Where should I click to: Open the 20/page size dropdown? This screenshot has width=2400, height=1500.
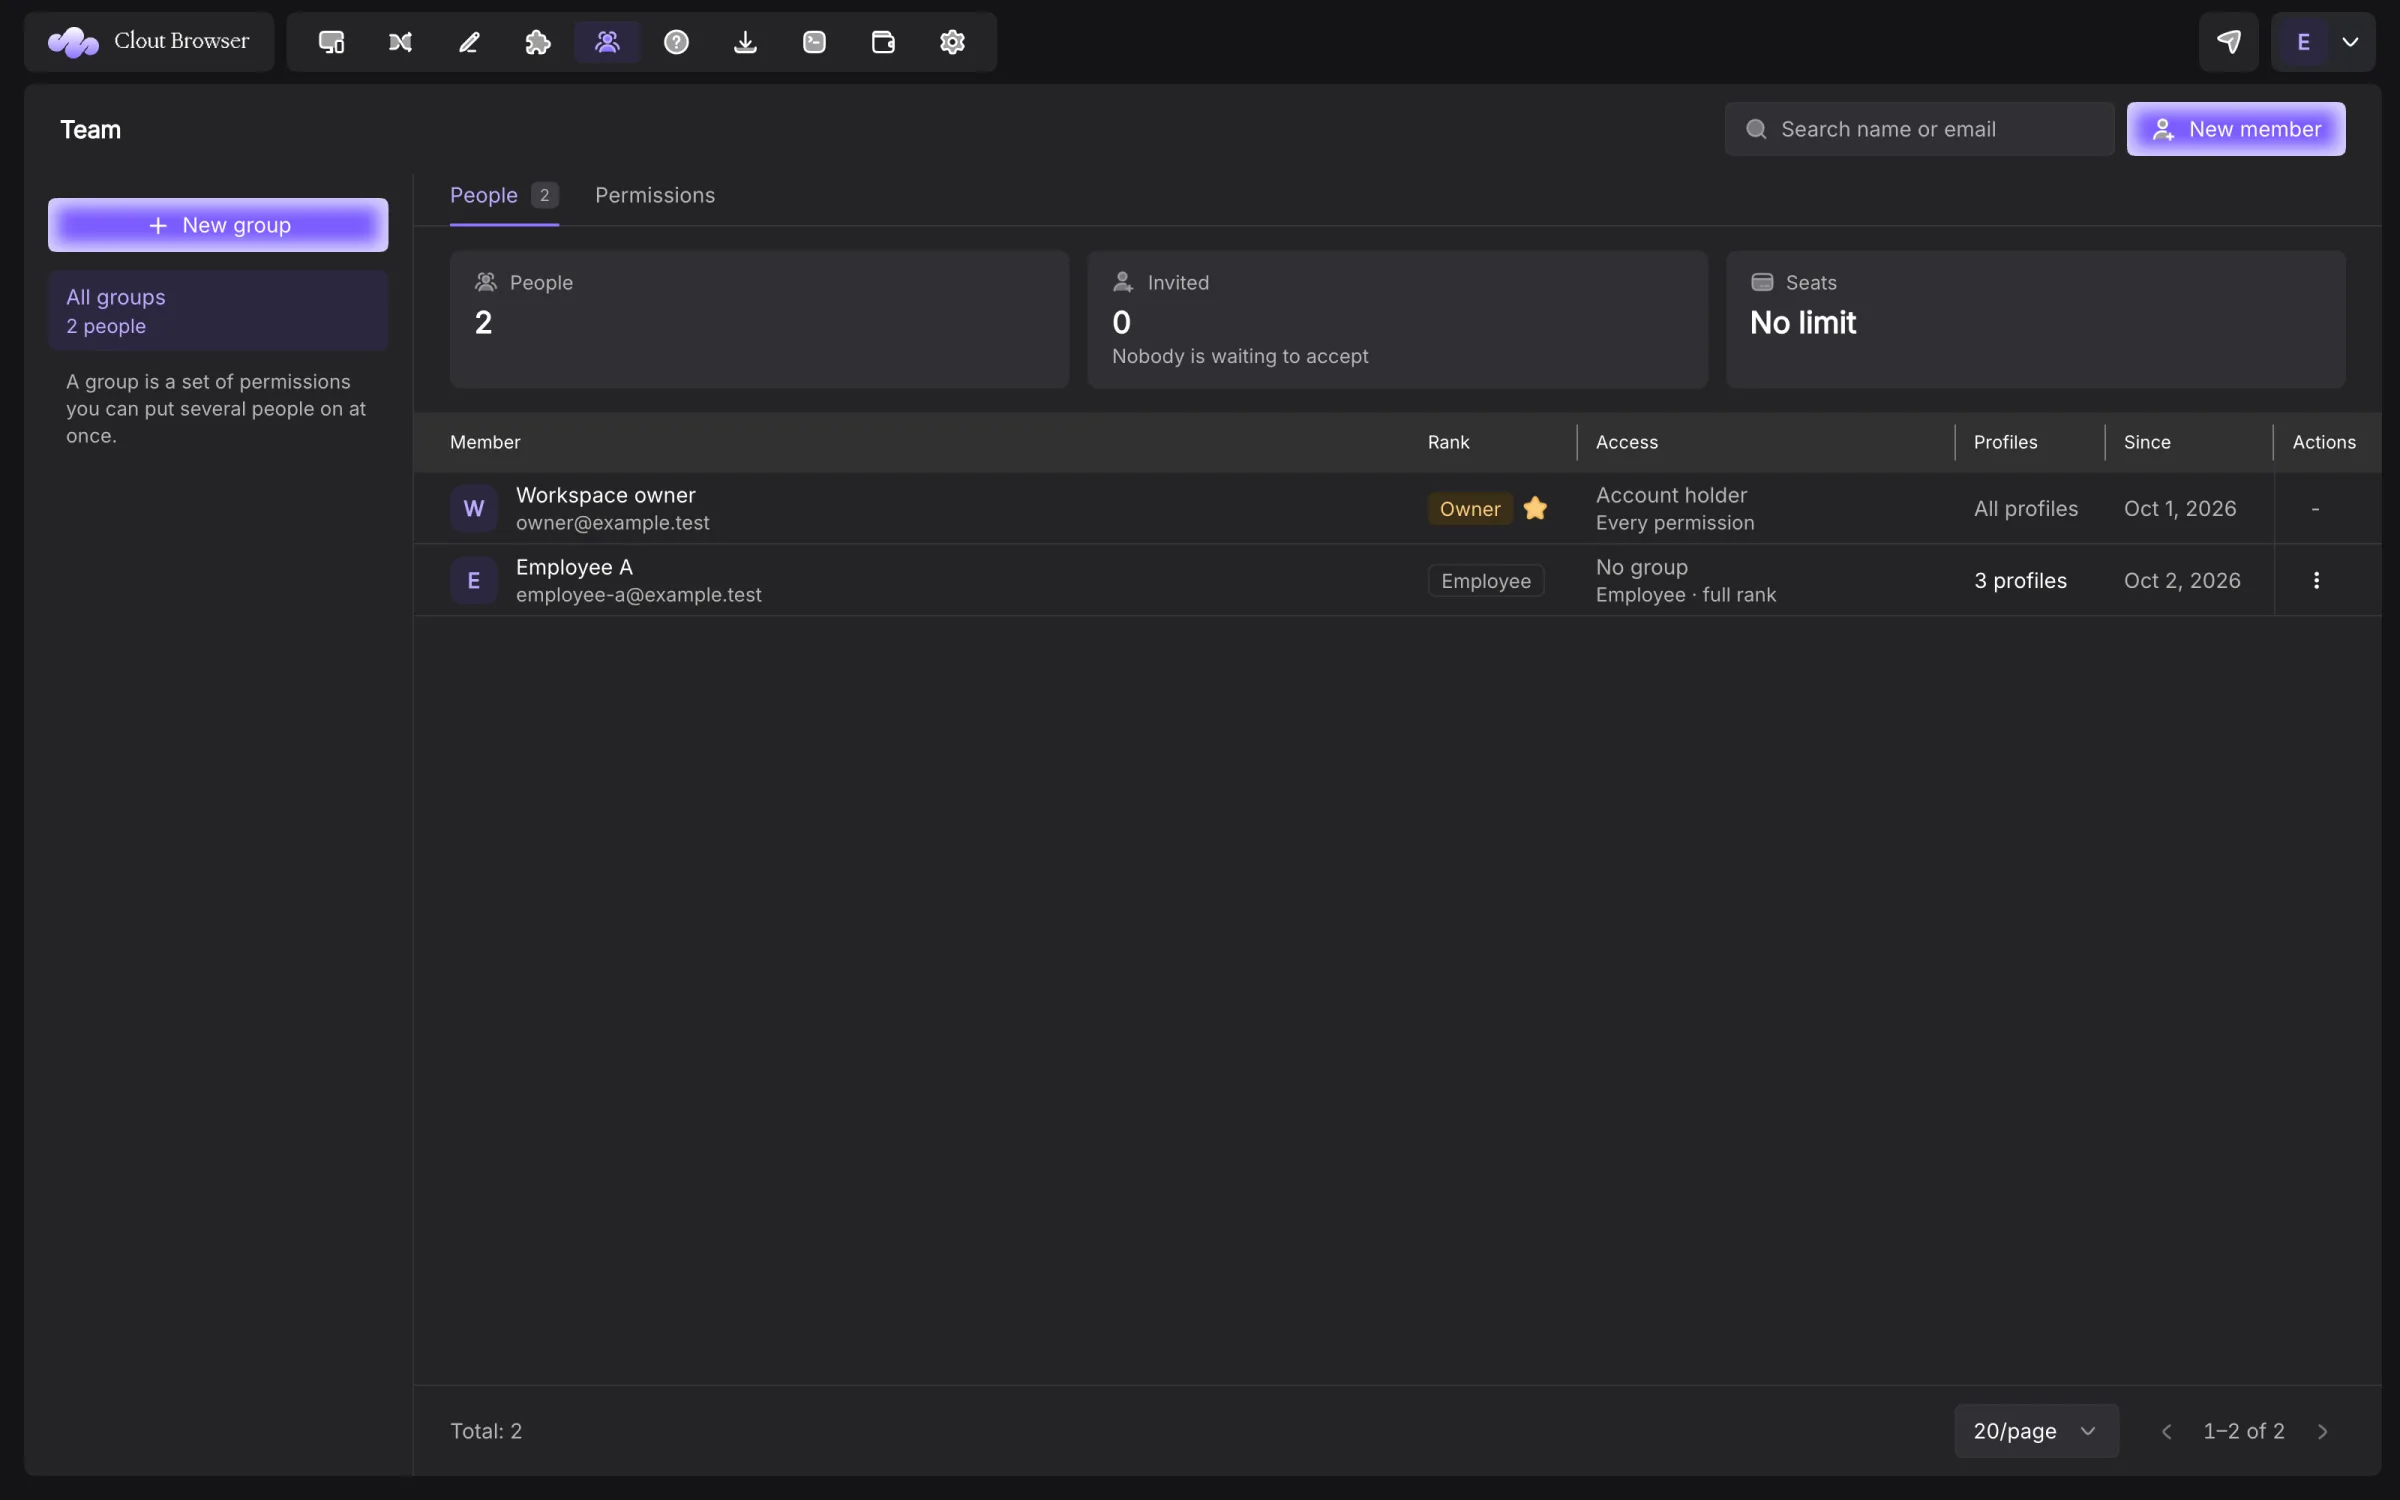point(2036,1430)
